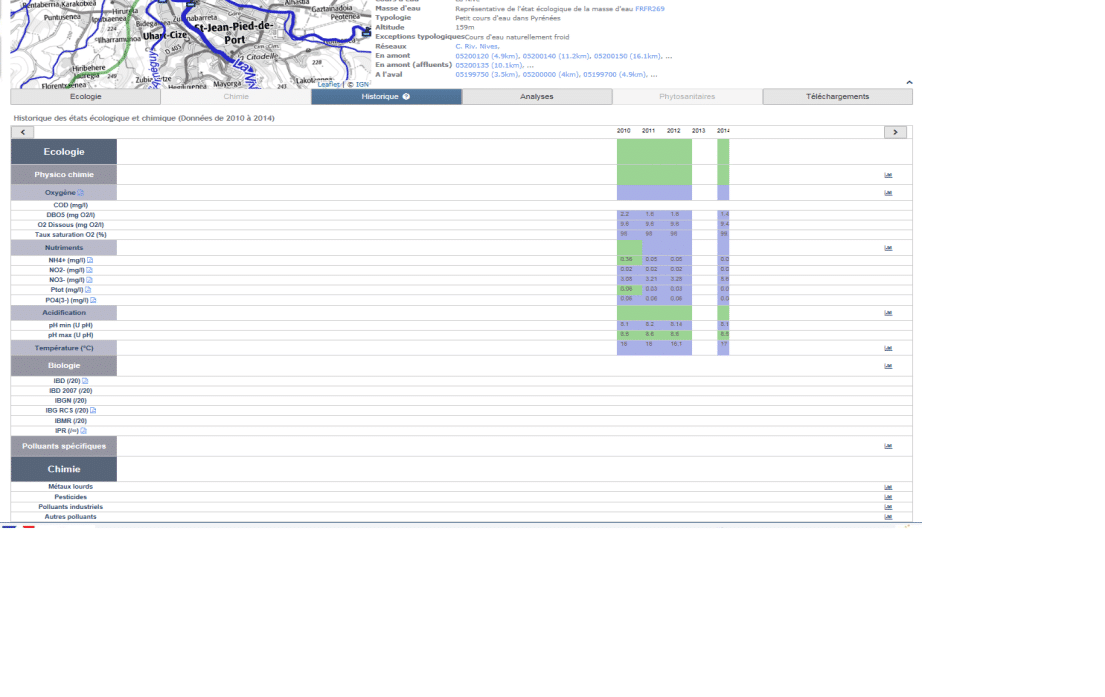Open upstream station 05200120 link
Screen dimensions: 1105x697
[472, 56]
